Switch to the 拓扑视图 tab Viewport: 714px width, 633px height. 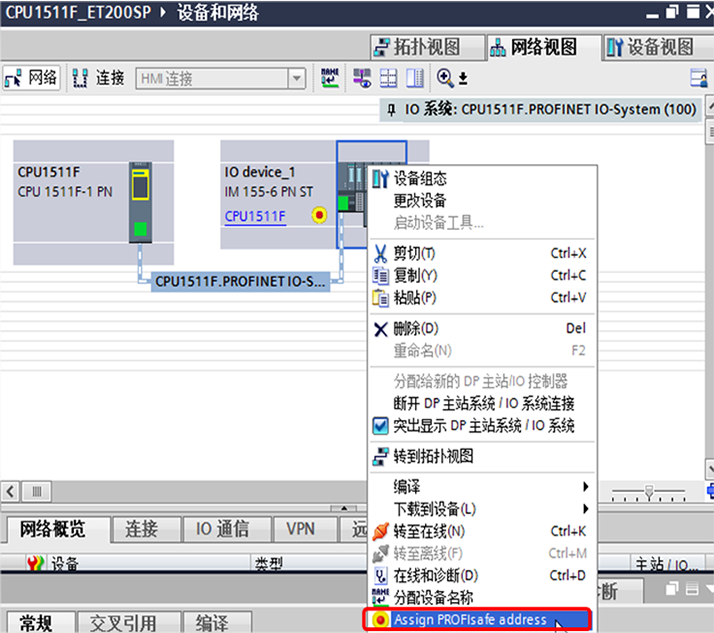[x=427, y=47]
